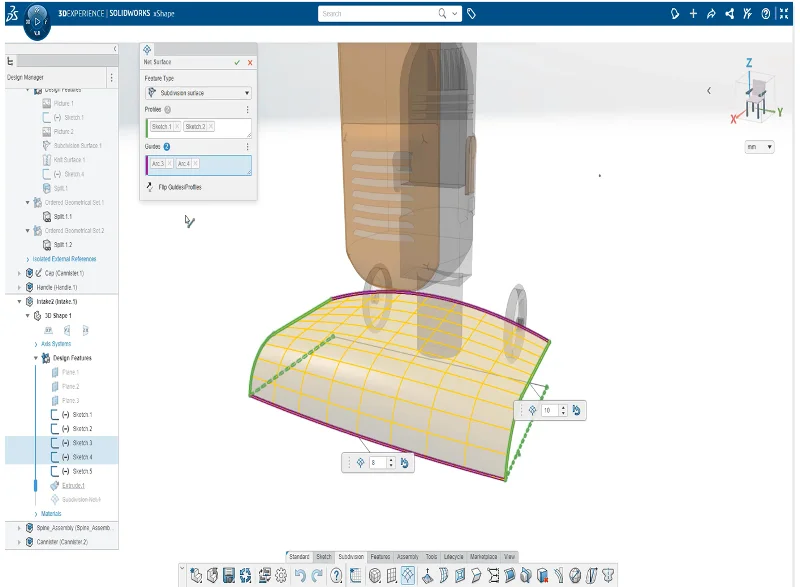Open the Share icon in top bar
The height and width of the screenshot is (587, 800).
click(729, 14)
